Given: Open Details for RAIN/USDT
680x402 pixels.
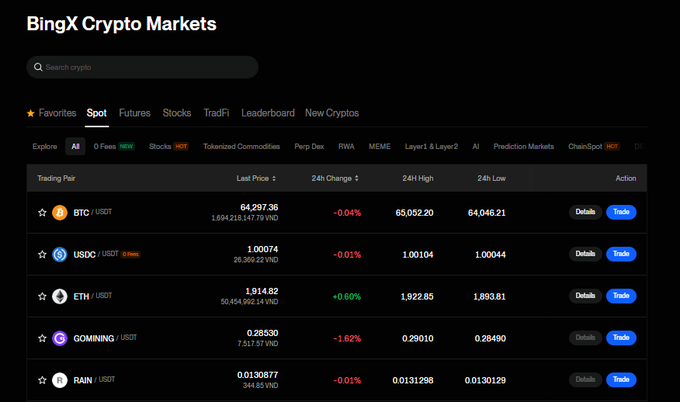Looking at the screenshot, I should point(585,380).
